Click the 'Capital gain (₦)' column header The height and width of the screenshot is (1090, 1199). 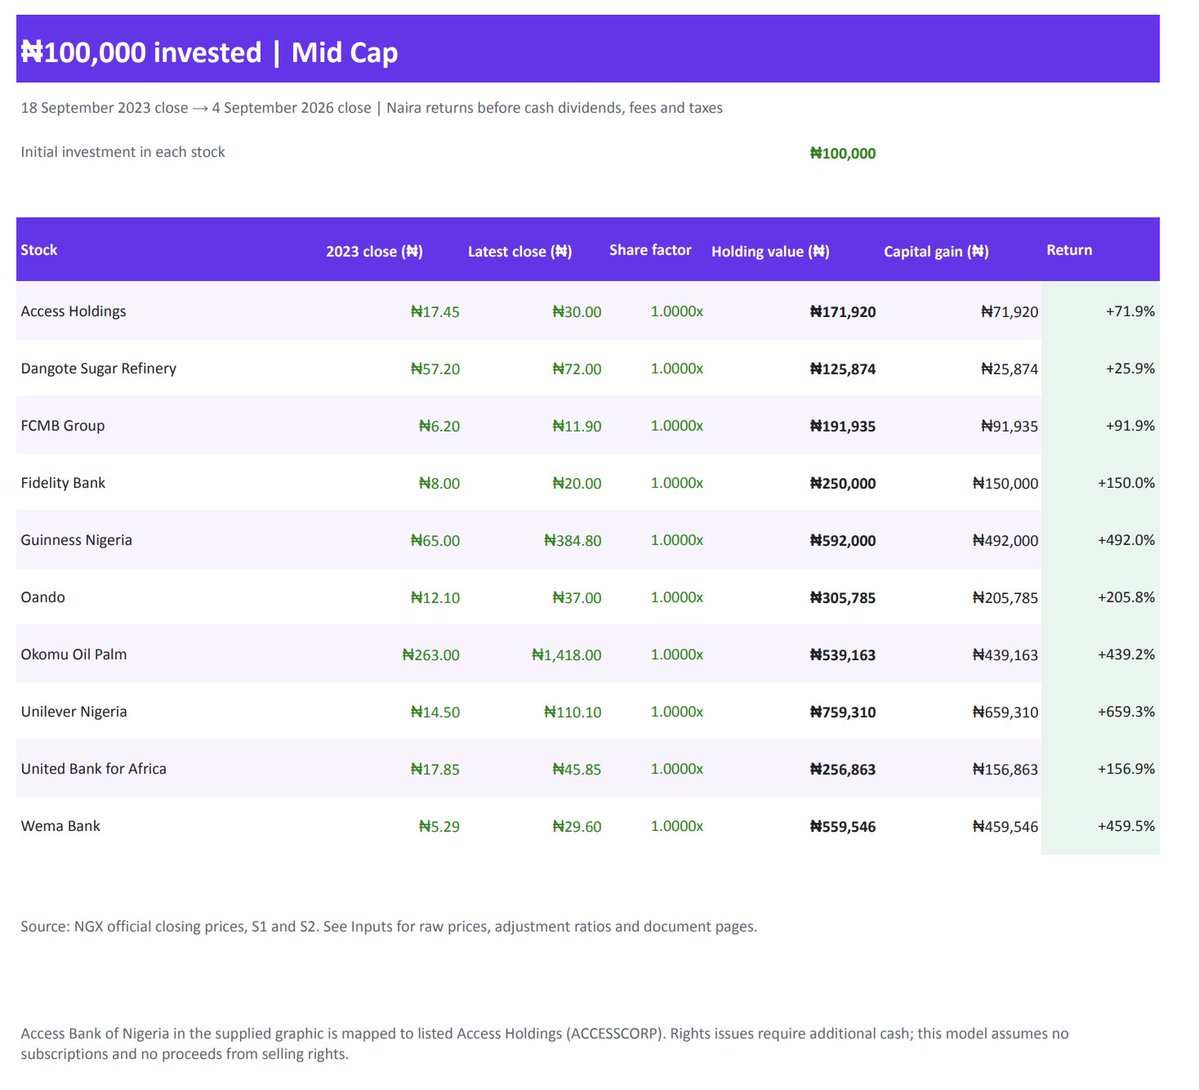(936, 251)
